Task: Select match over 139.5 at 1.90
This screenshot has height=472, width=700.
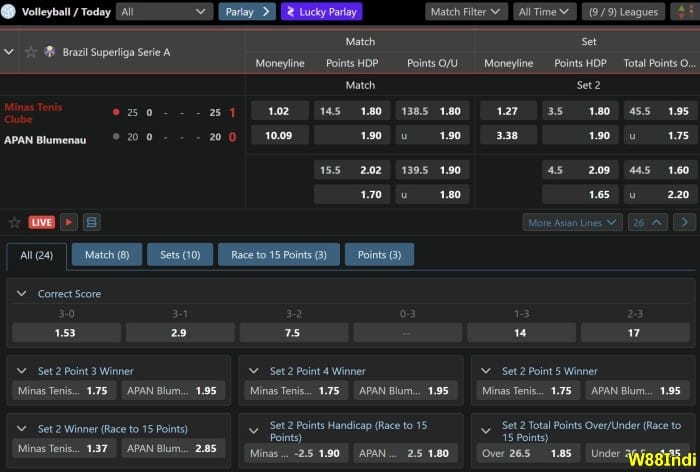Action: 432,170
